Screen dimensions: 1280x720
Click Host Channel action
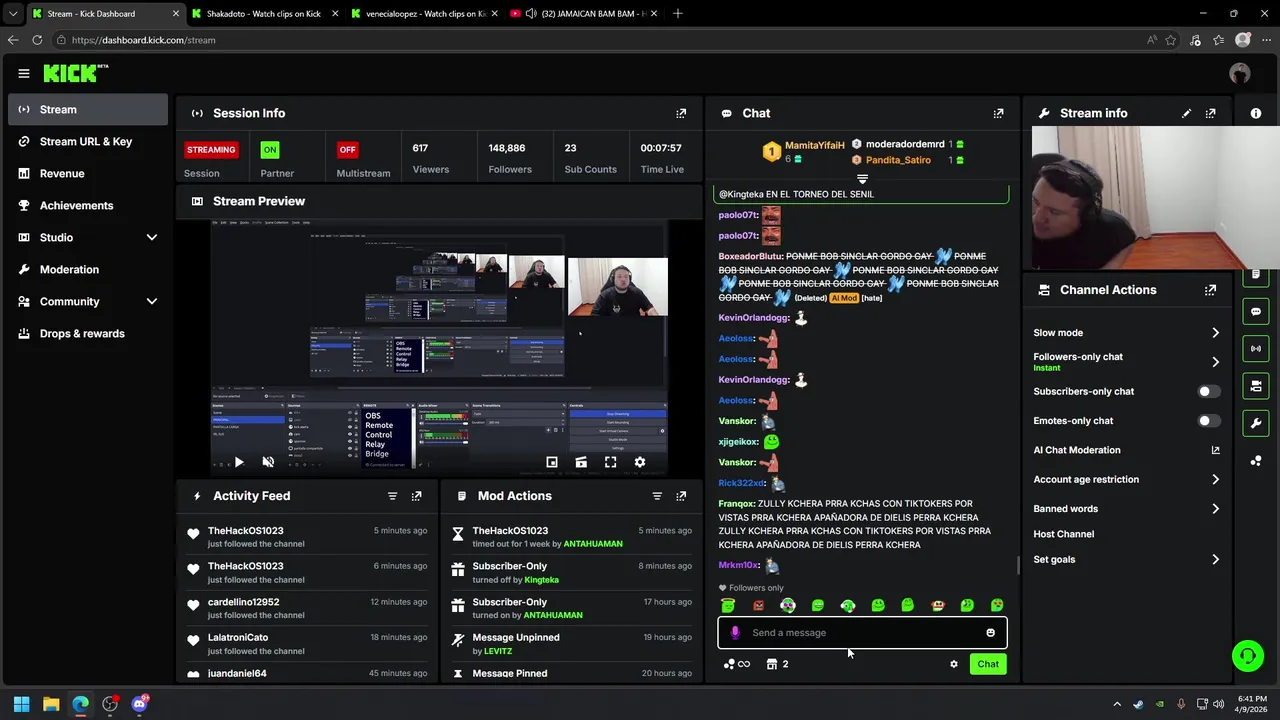tap(1063, 534)
